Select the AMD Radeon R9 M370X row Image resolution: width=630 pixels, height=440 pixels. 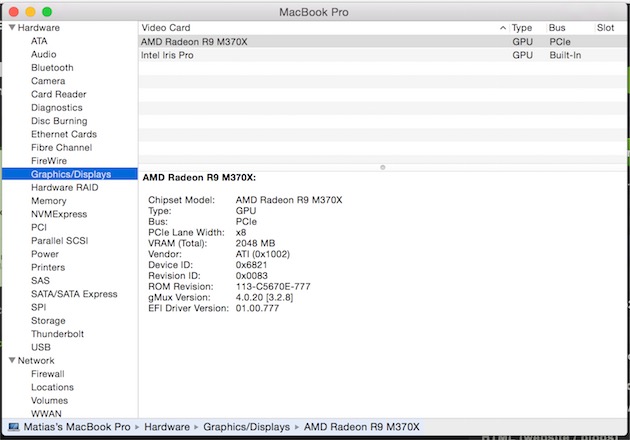382,41
